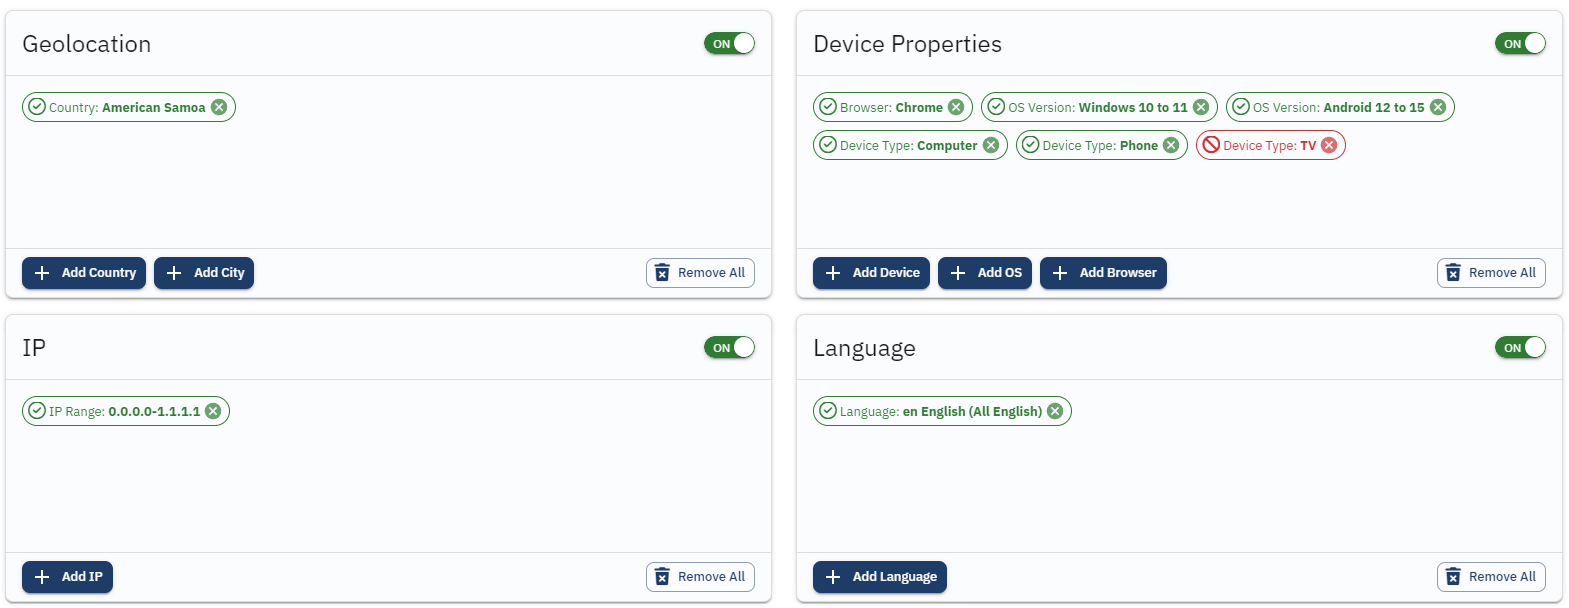Delete the Windows 10 to 11 OS chip
This screenshot has width=1569, height=608.
pos(1201,107)
